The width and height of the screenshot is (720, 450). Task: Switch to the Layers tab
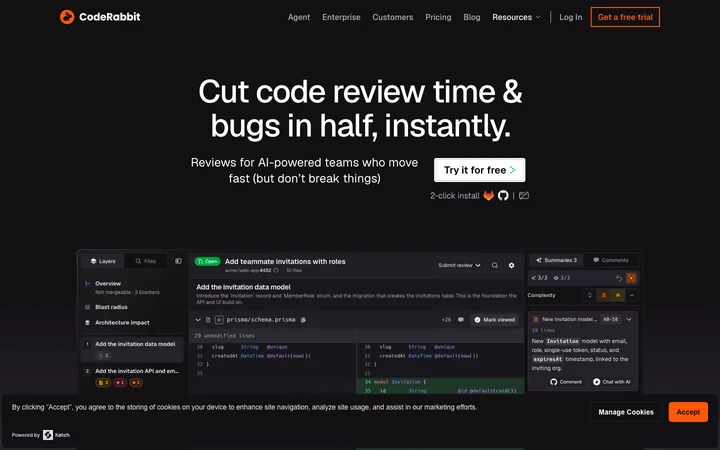[103, 261]
